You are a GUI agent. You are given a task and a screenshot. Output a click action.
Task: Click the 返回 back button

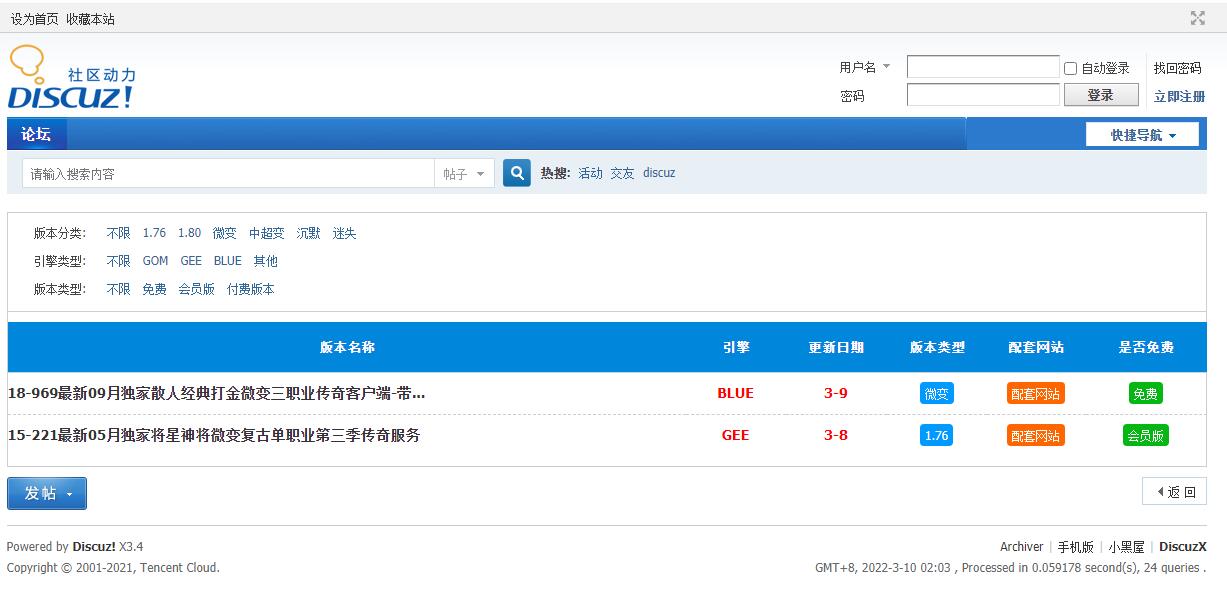[x=1175, y=491]
